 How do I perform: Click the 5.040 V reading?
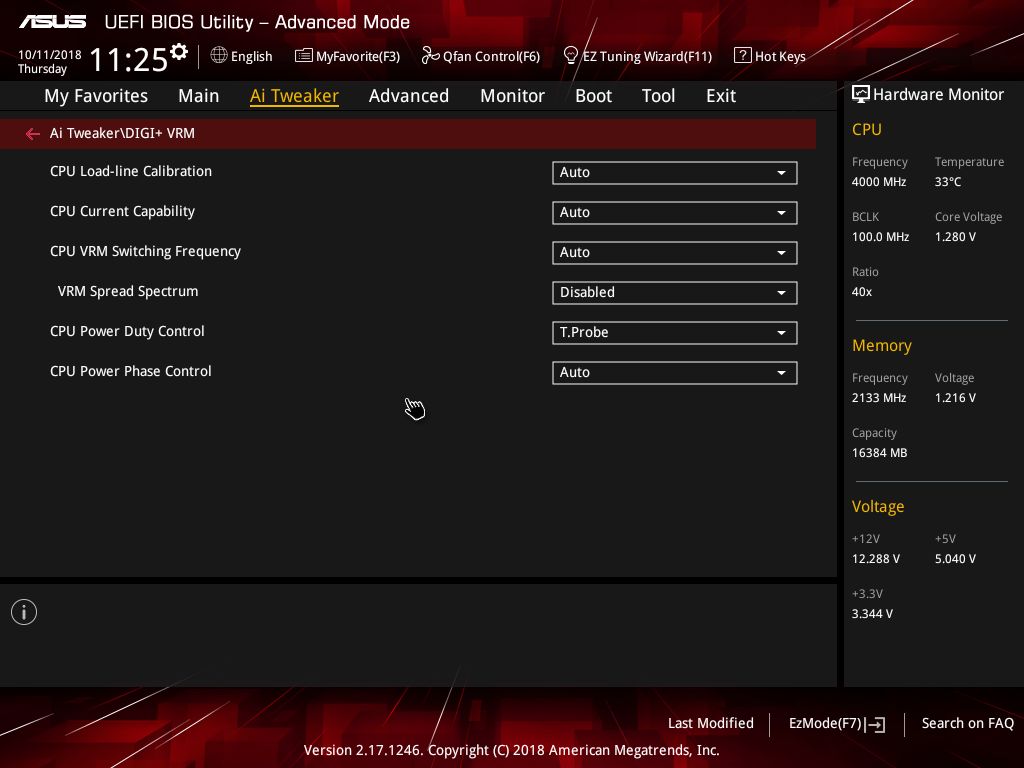point(955,559)
